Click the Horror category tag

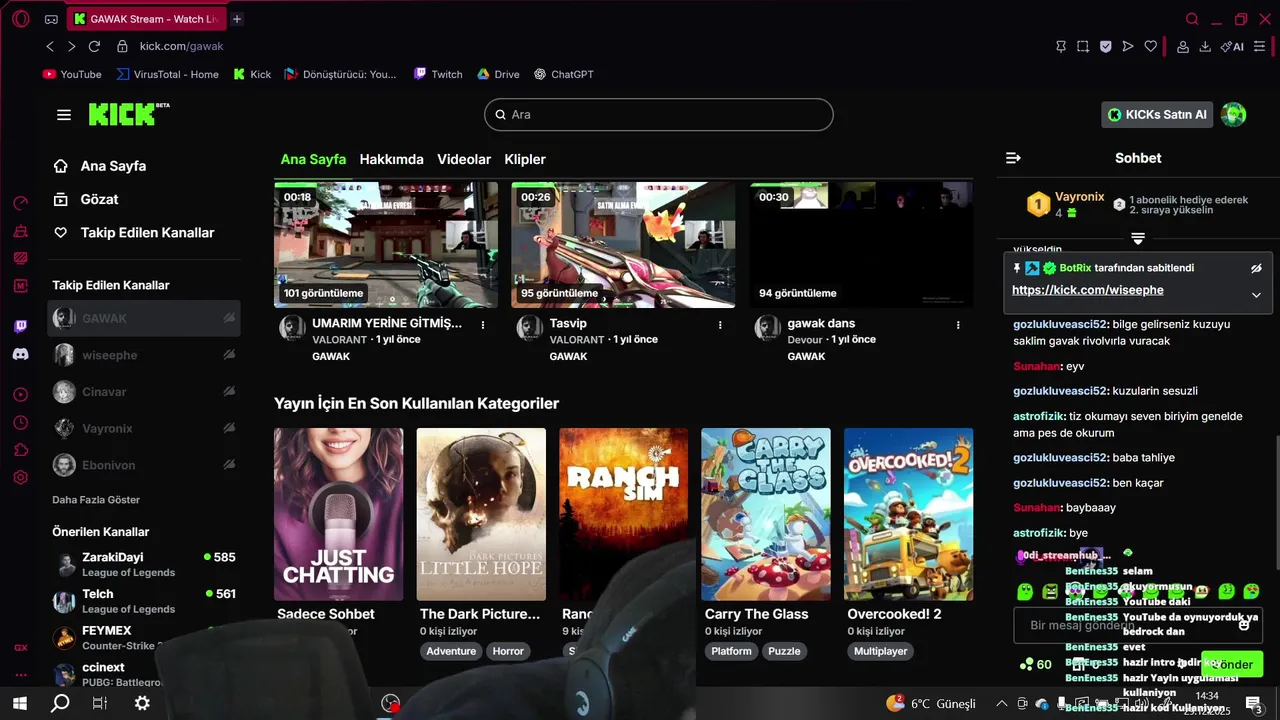(508, 651)
